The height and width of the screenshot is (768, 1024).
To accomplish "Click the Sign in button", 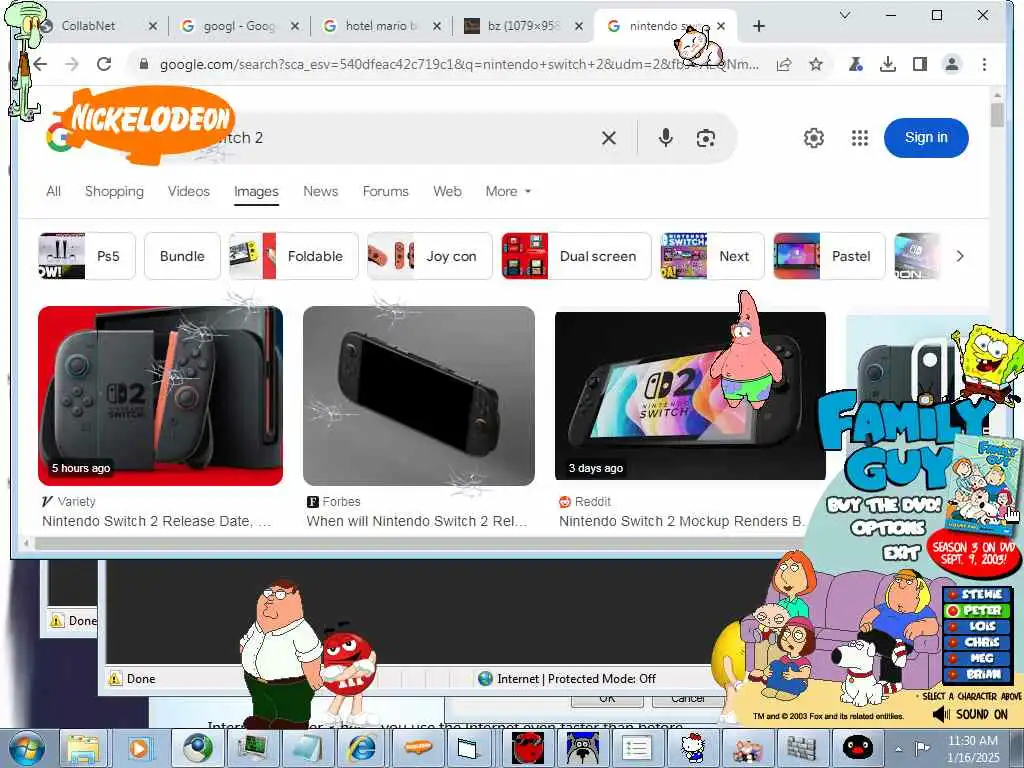I will [x=926, y=138].
